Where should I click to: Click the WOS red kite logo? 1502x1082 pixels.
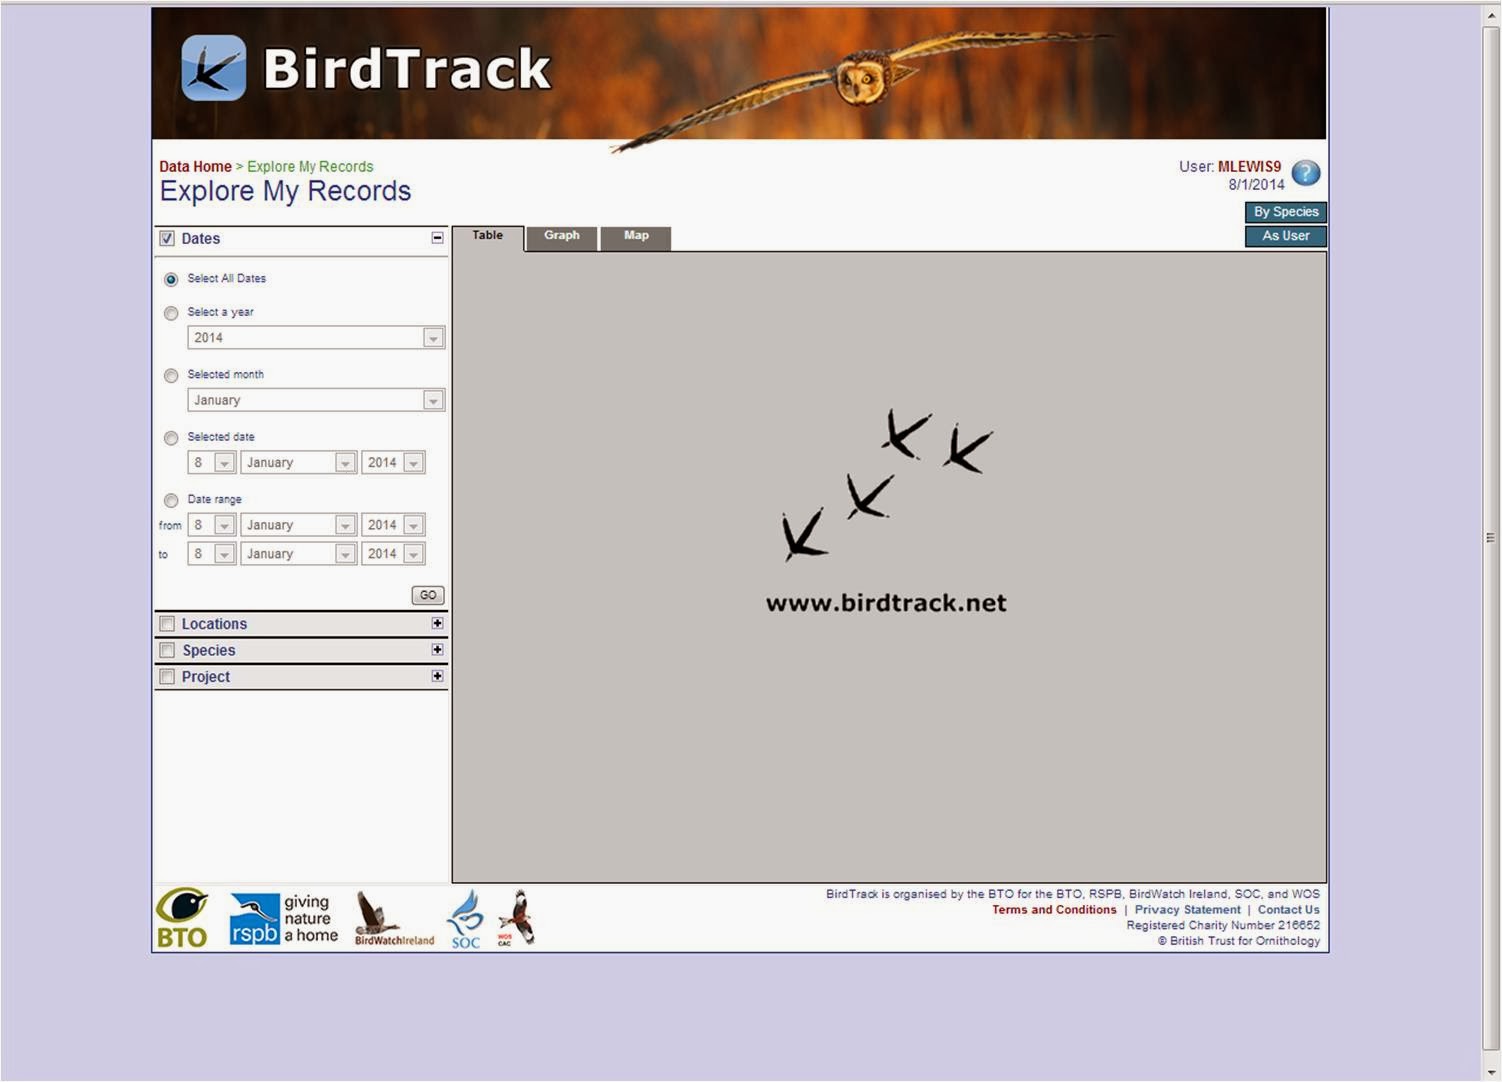click(x=516, y=918)
